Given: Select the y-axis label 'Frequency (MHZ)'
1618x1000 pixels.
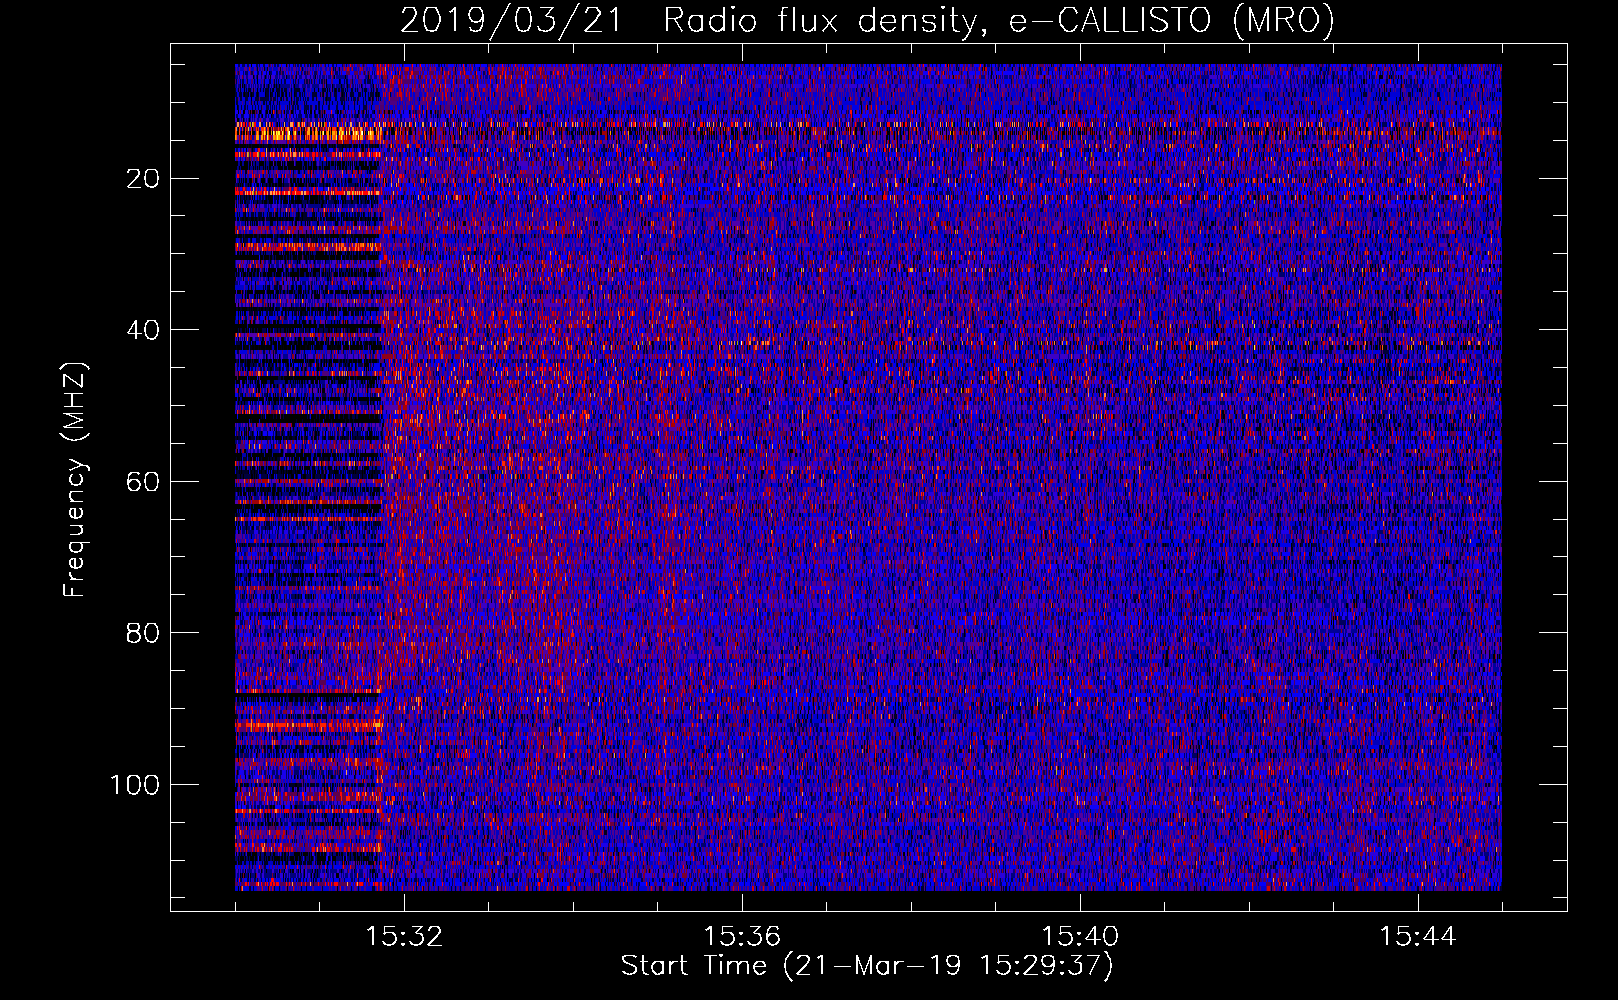Looking at the screenshot, I should pos(75,480).
